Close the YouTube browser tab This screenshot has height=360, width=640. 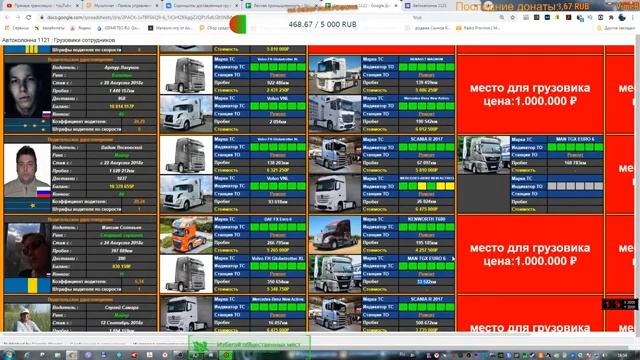point(77,6)
